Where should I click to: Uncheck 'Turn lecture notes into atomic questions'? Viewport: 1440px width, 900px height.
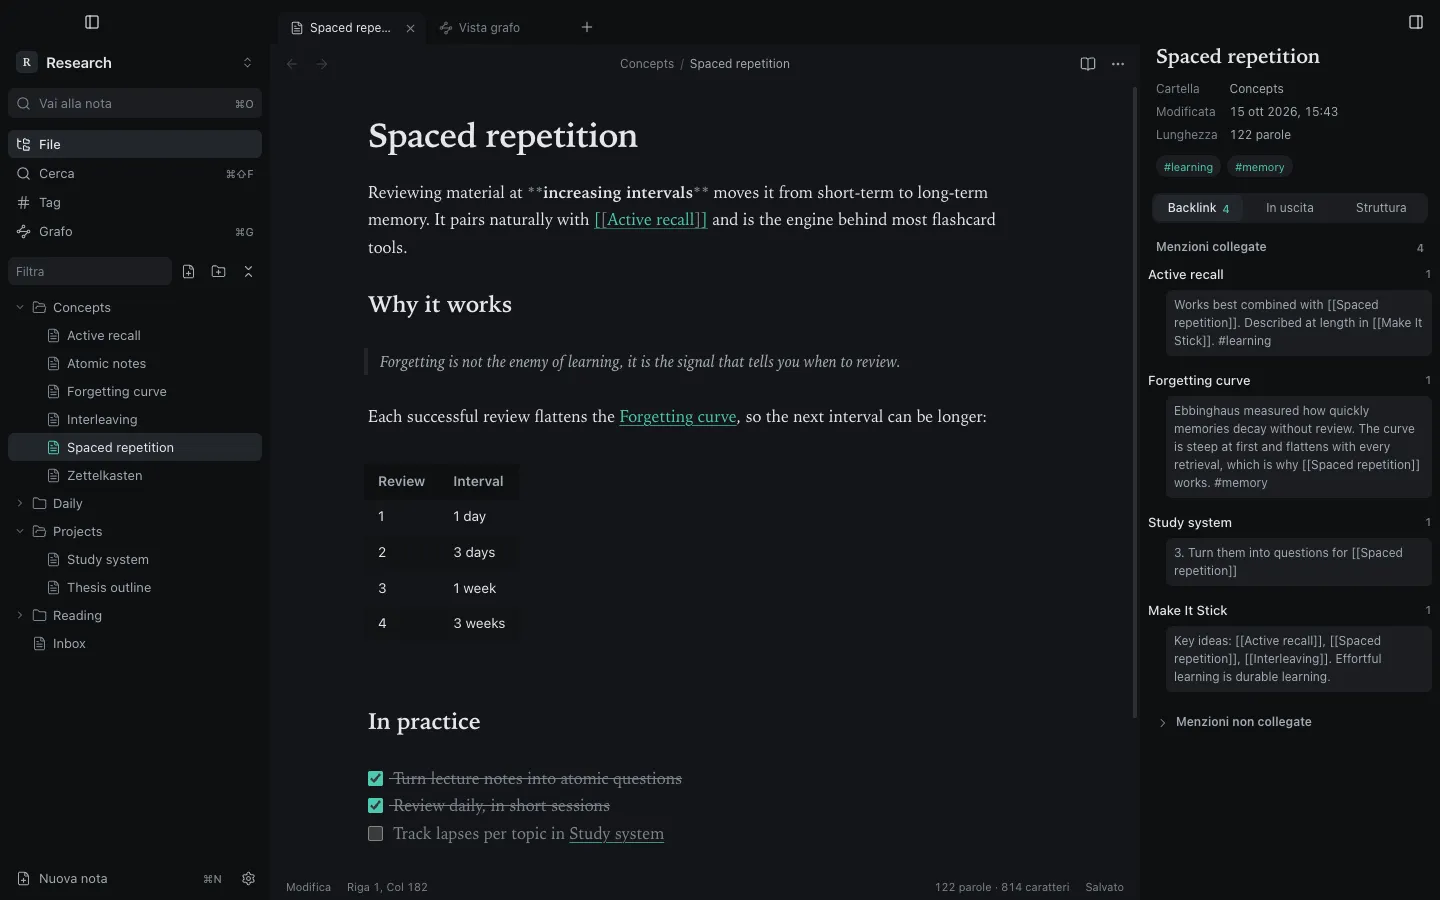point(376,779)
